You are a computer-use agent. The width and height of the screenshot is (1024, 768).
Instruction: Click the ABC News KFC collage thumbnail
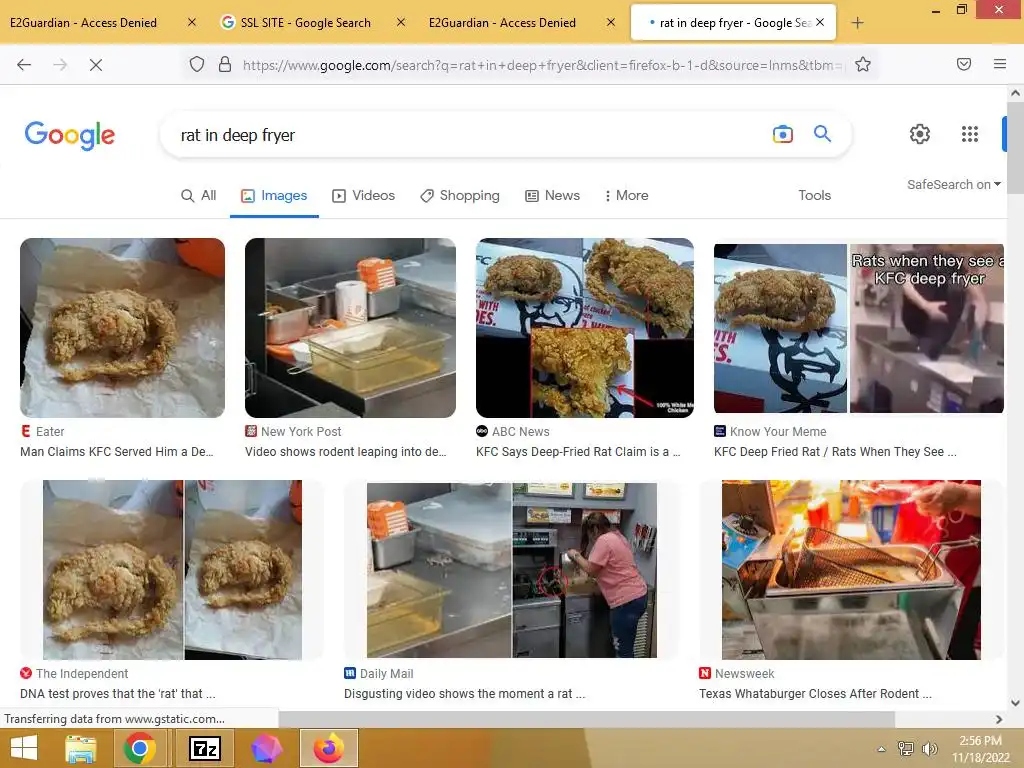pos(584,328)
